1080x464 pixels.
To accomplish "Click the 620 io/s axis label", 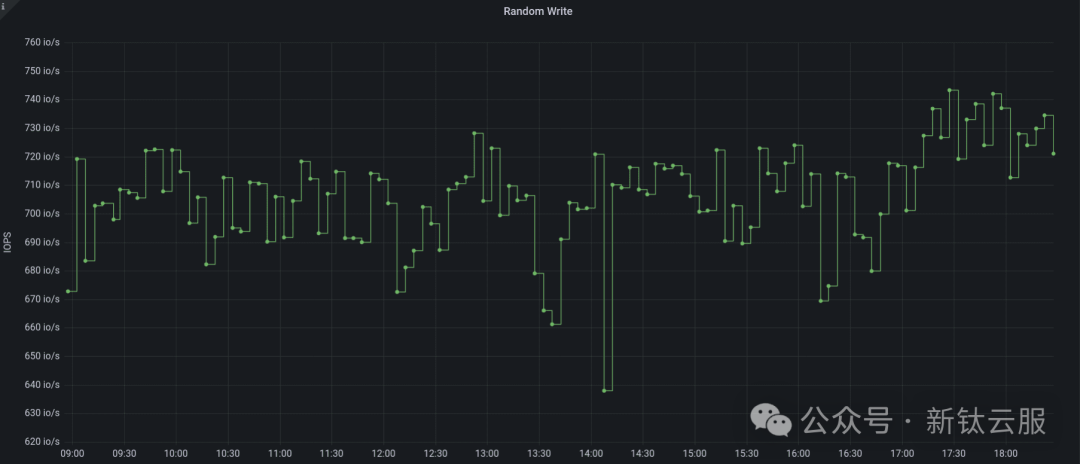I will [42, 442].
